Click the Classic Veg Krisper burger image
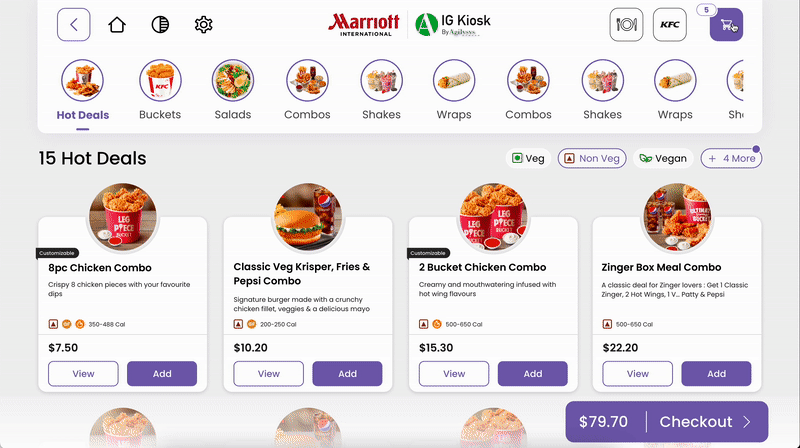Screen dimensions: 800x448 click(x=308, y=217)
